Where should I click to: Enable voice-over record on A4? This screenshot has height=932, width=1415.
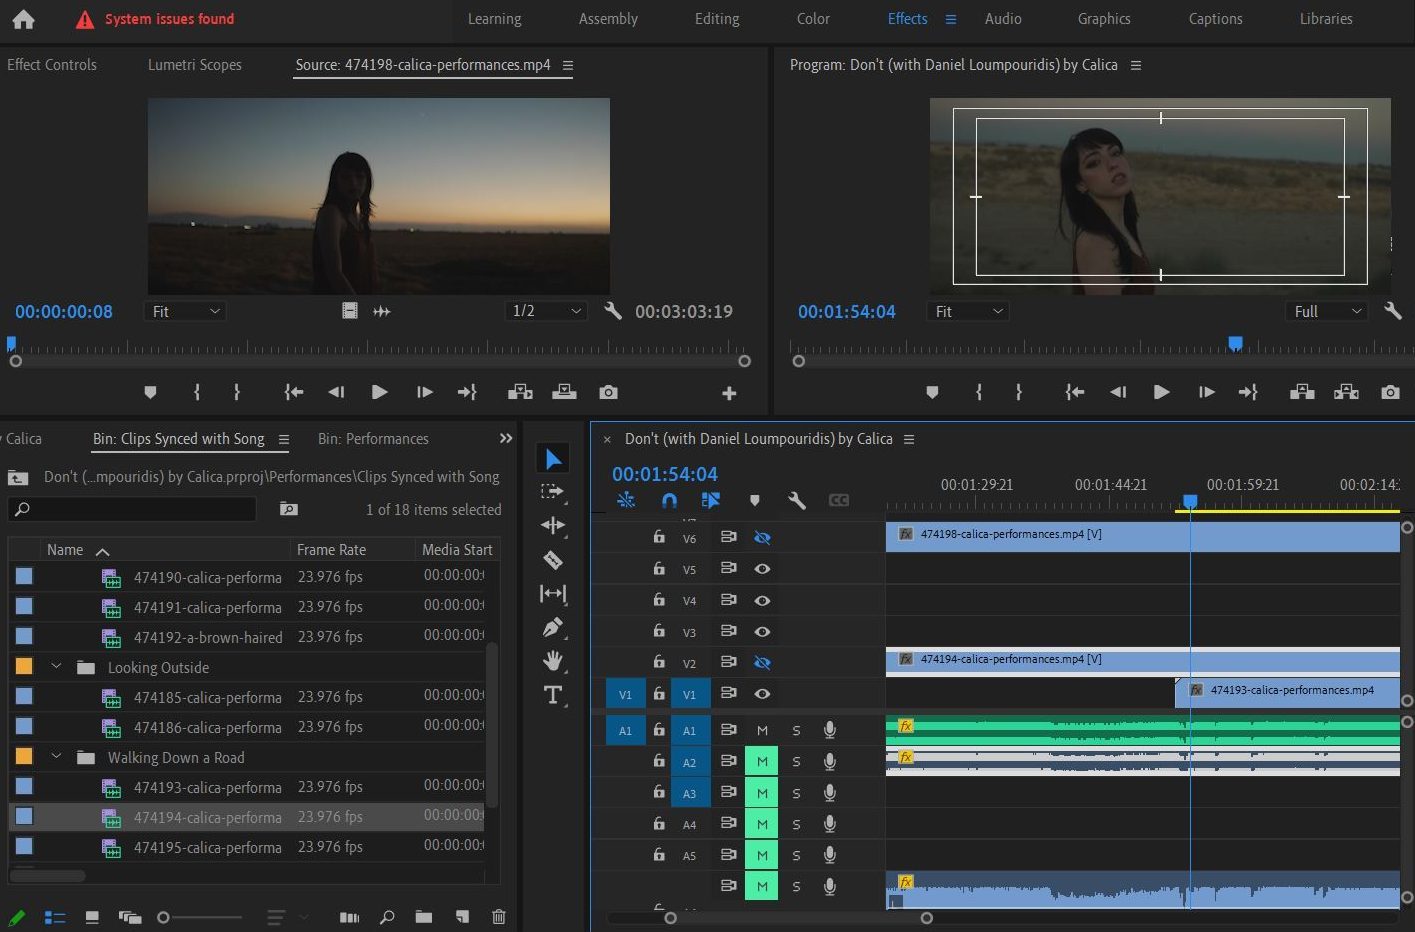[x=830, y=824]
